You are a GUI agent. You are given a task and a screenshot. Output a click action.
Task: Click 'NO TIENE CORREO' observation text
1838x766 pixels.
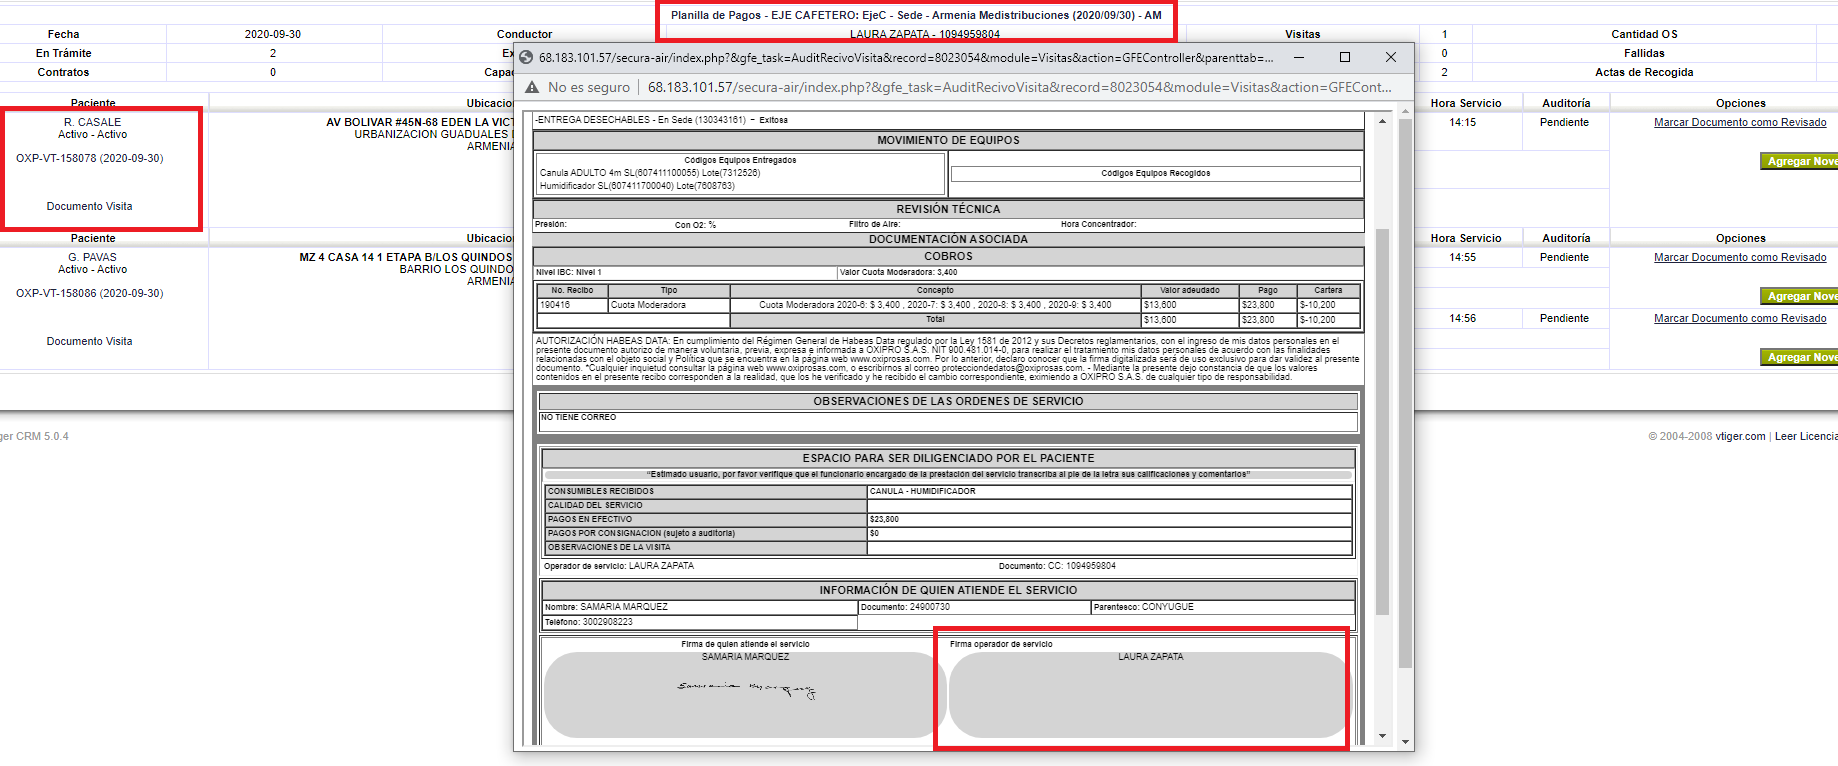[578, 417]
